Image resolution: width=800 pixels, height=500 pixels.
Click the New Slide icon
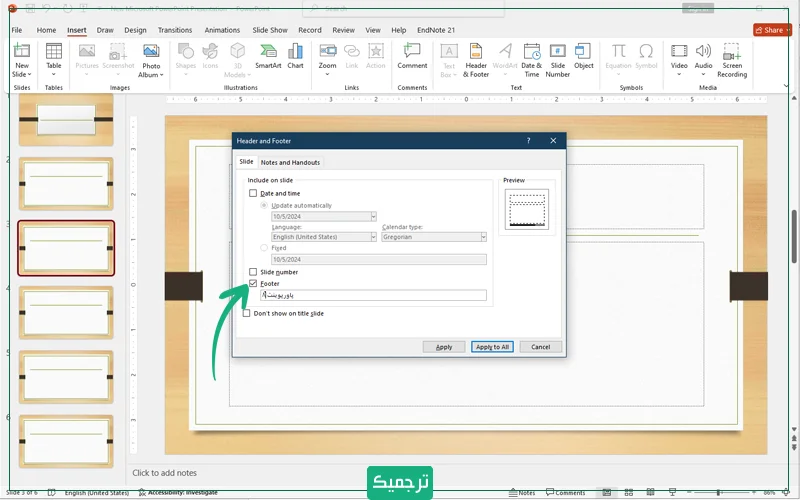pos(21,51)
